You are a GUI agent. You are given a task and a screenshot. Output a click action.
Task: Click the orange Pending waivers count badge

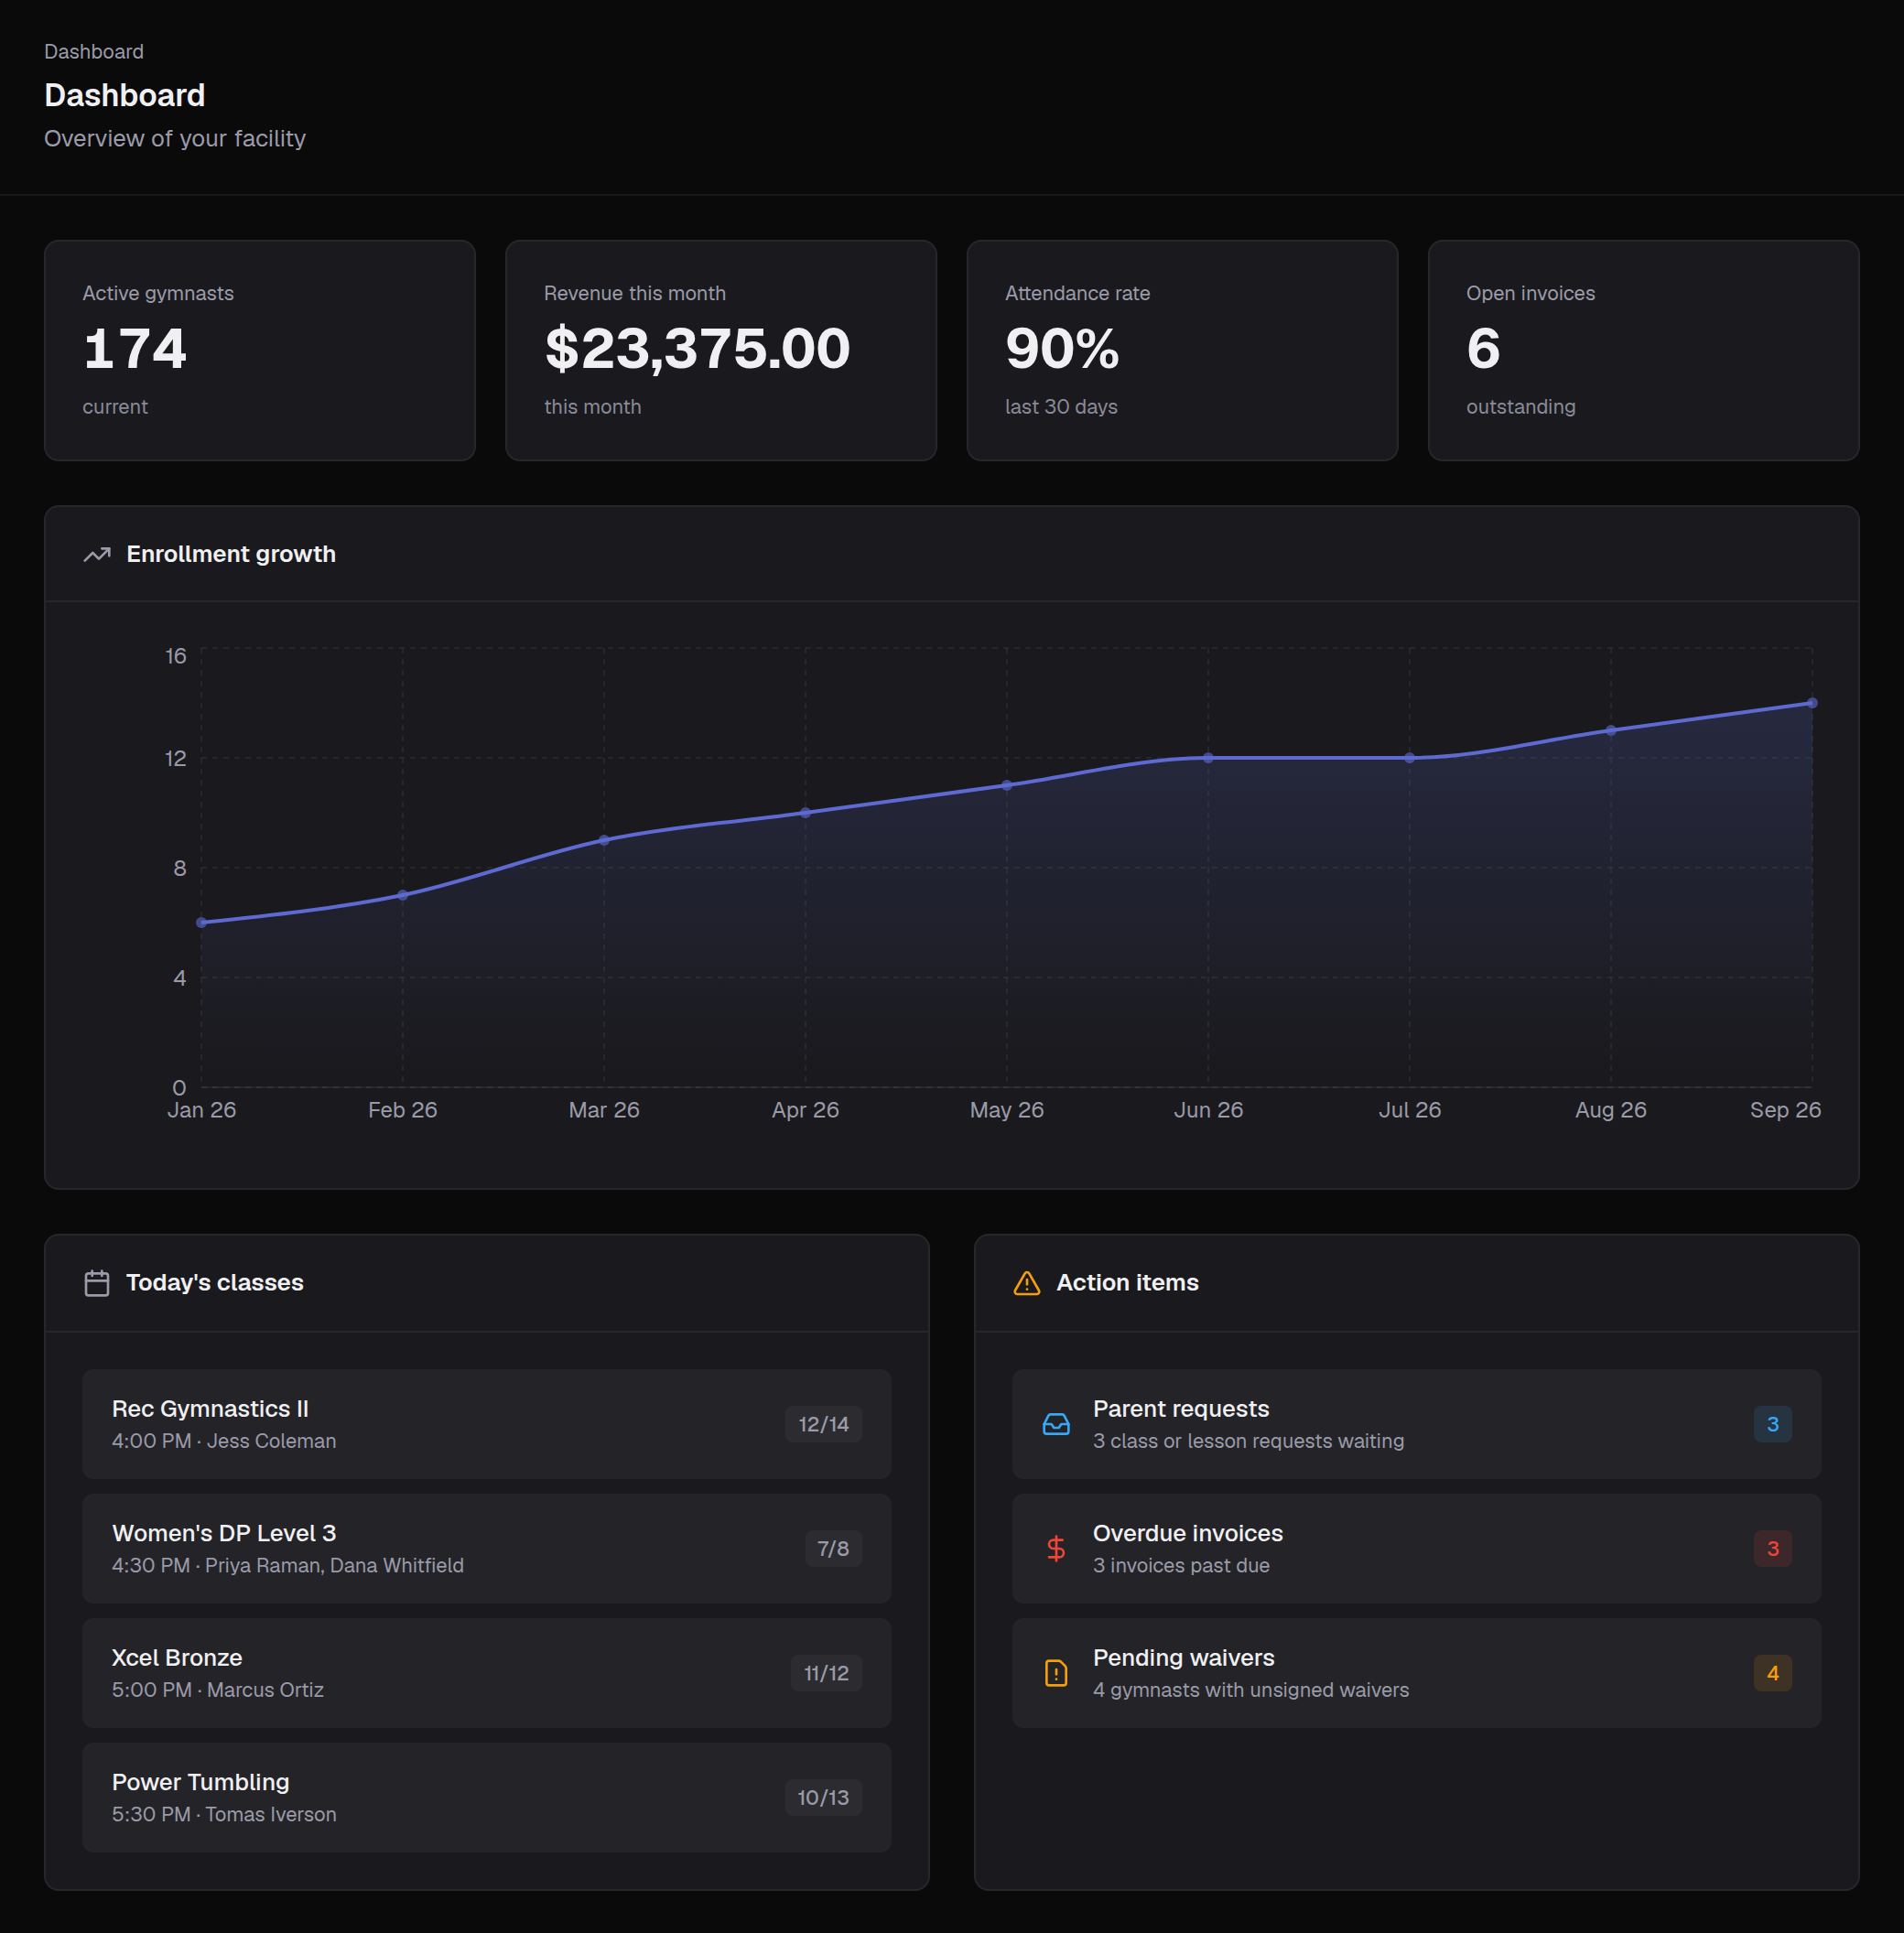(x=1773, y=1673)
